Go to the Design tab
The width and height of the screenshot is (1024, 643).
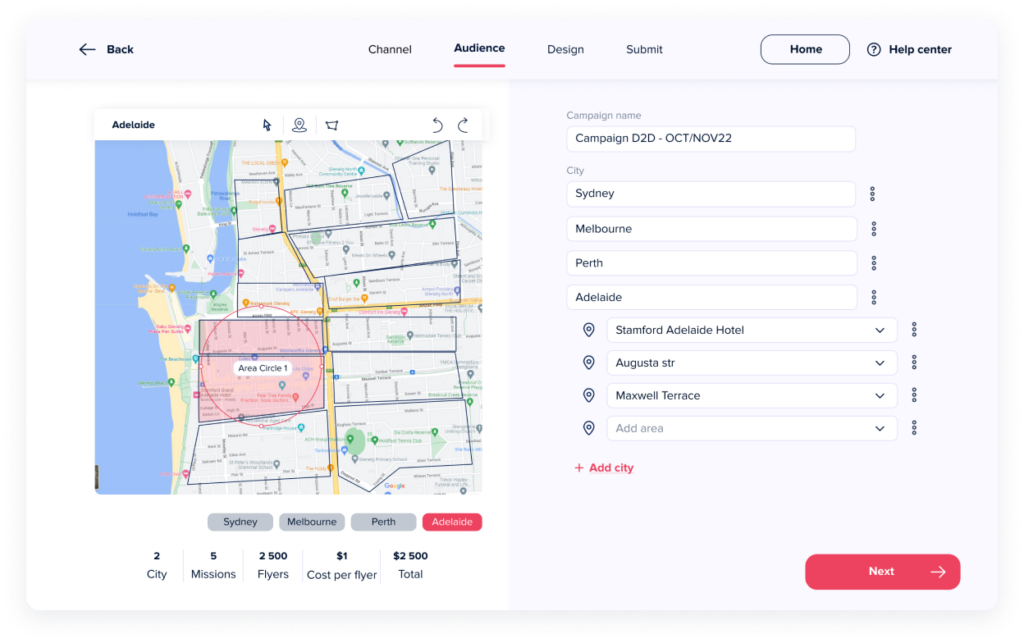[x=566, y=50]
